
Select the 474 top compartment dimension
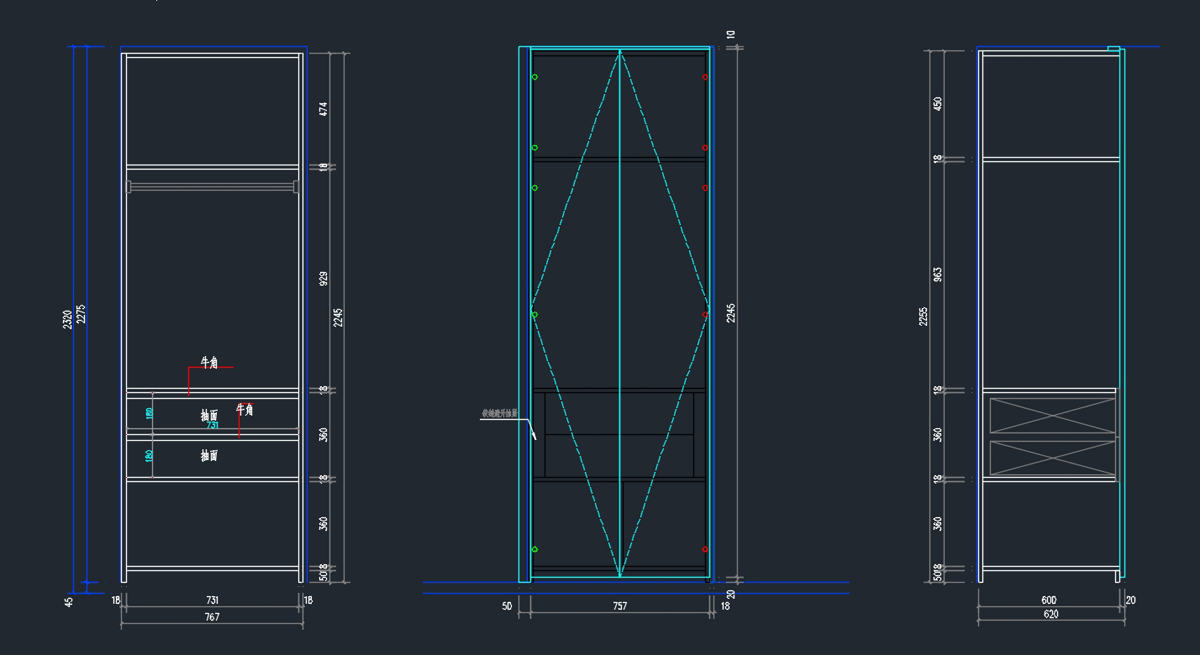[323, 109]
